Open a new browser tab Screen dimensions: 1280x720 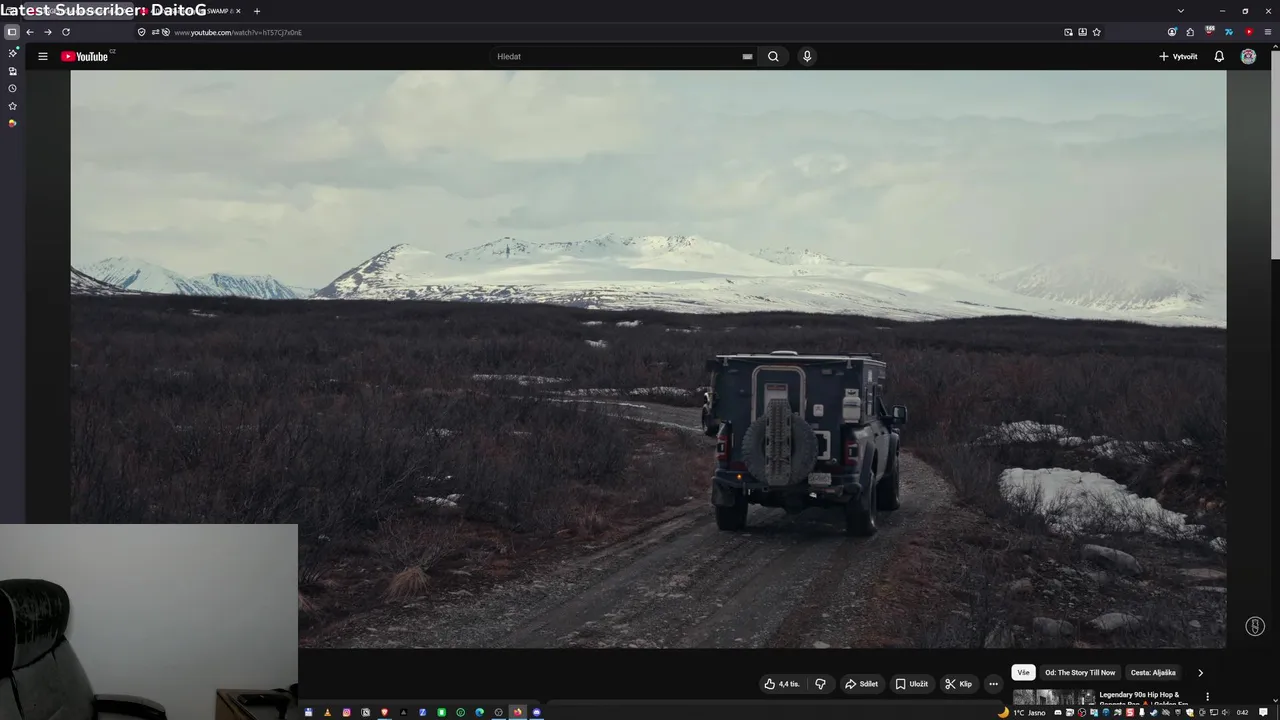point(257,11)
